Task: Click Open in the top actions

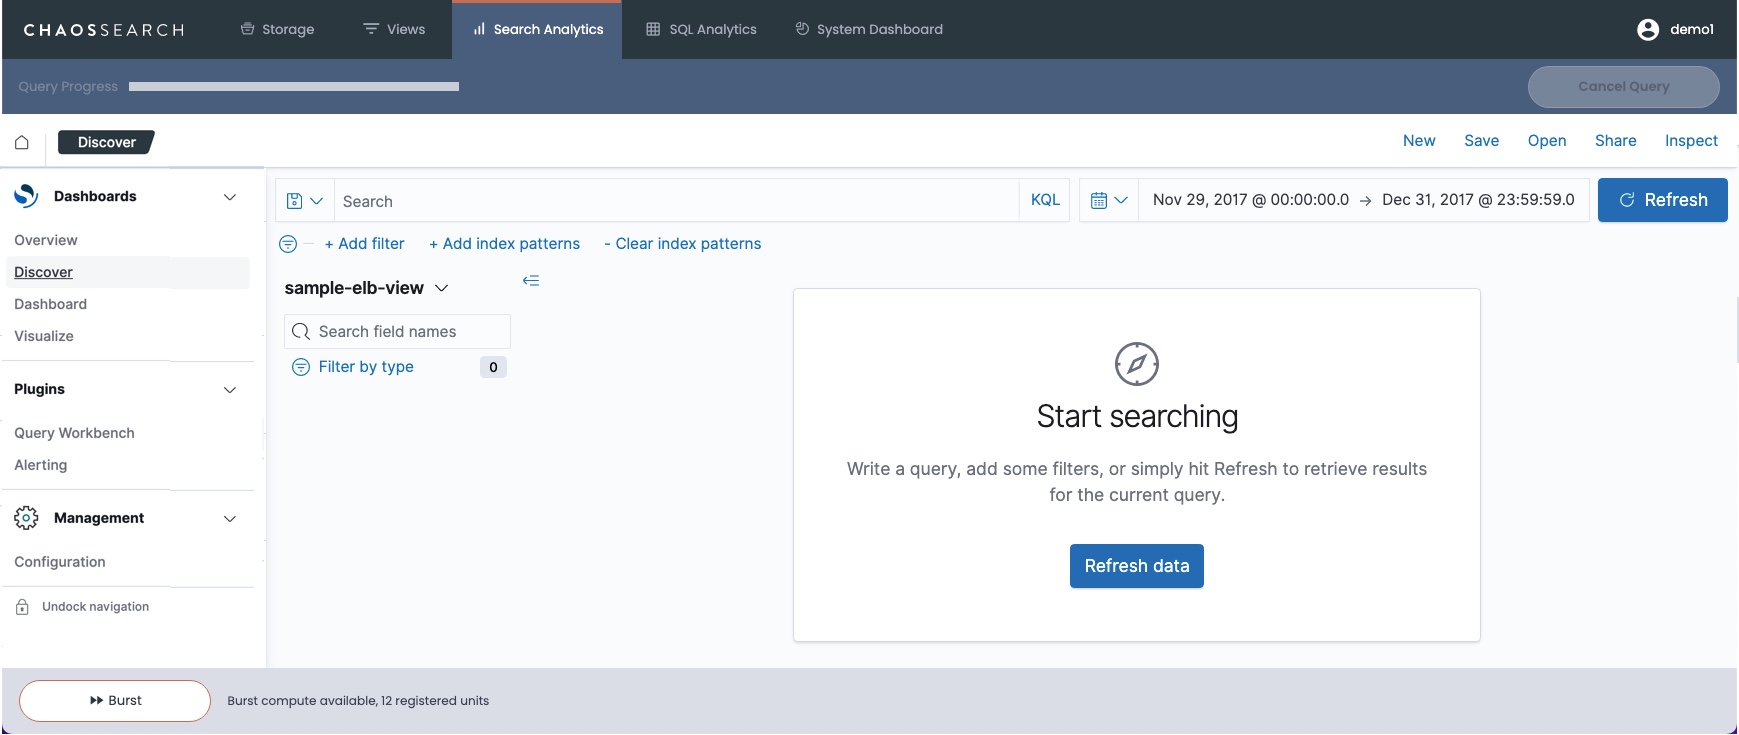Action: pos(1547,141)
